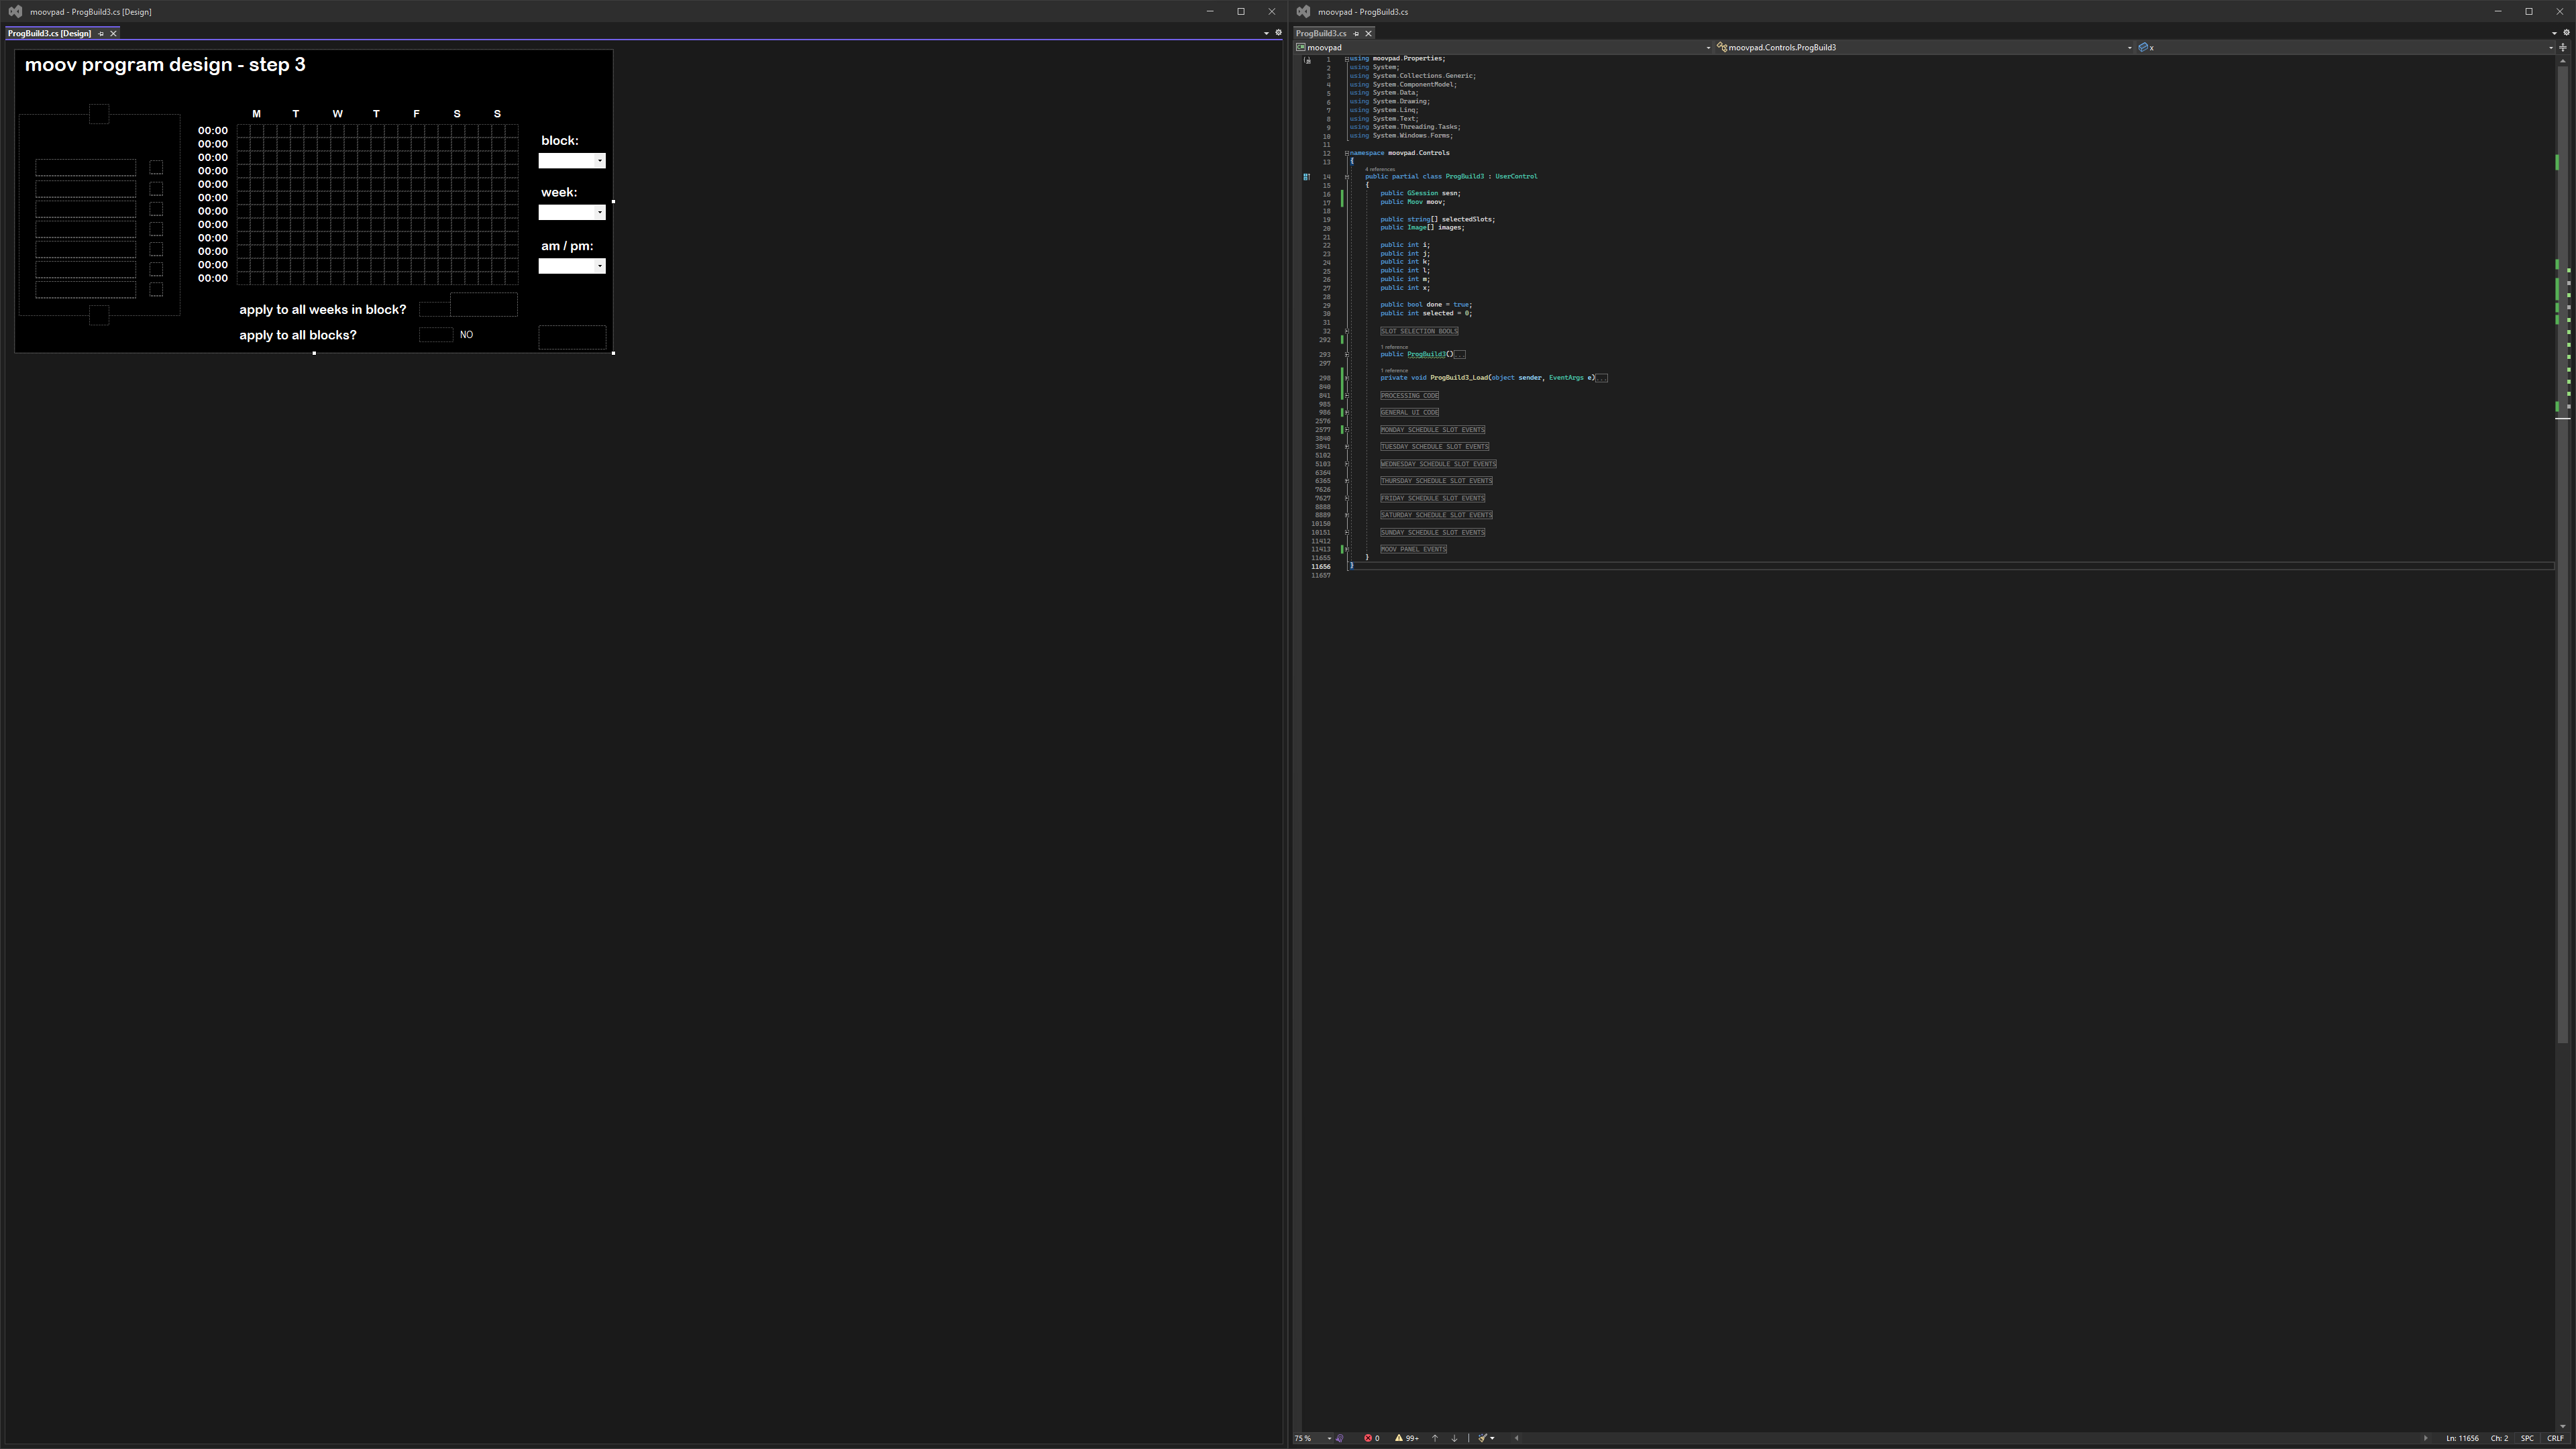Open the week combo box in designer
2576x1449 pixels.
[572, 212]
